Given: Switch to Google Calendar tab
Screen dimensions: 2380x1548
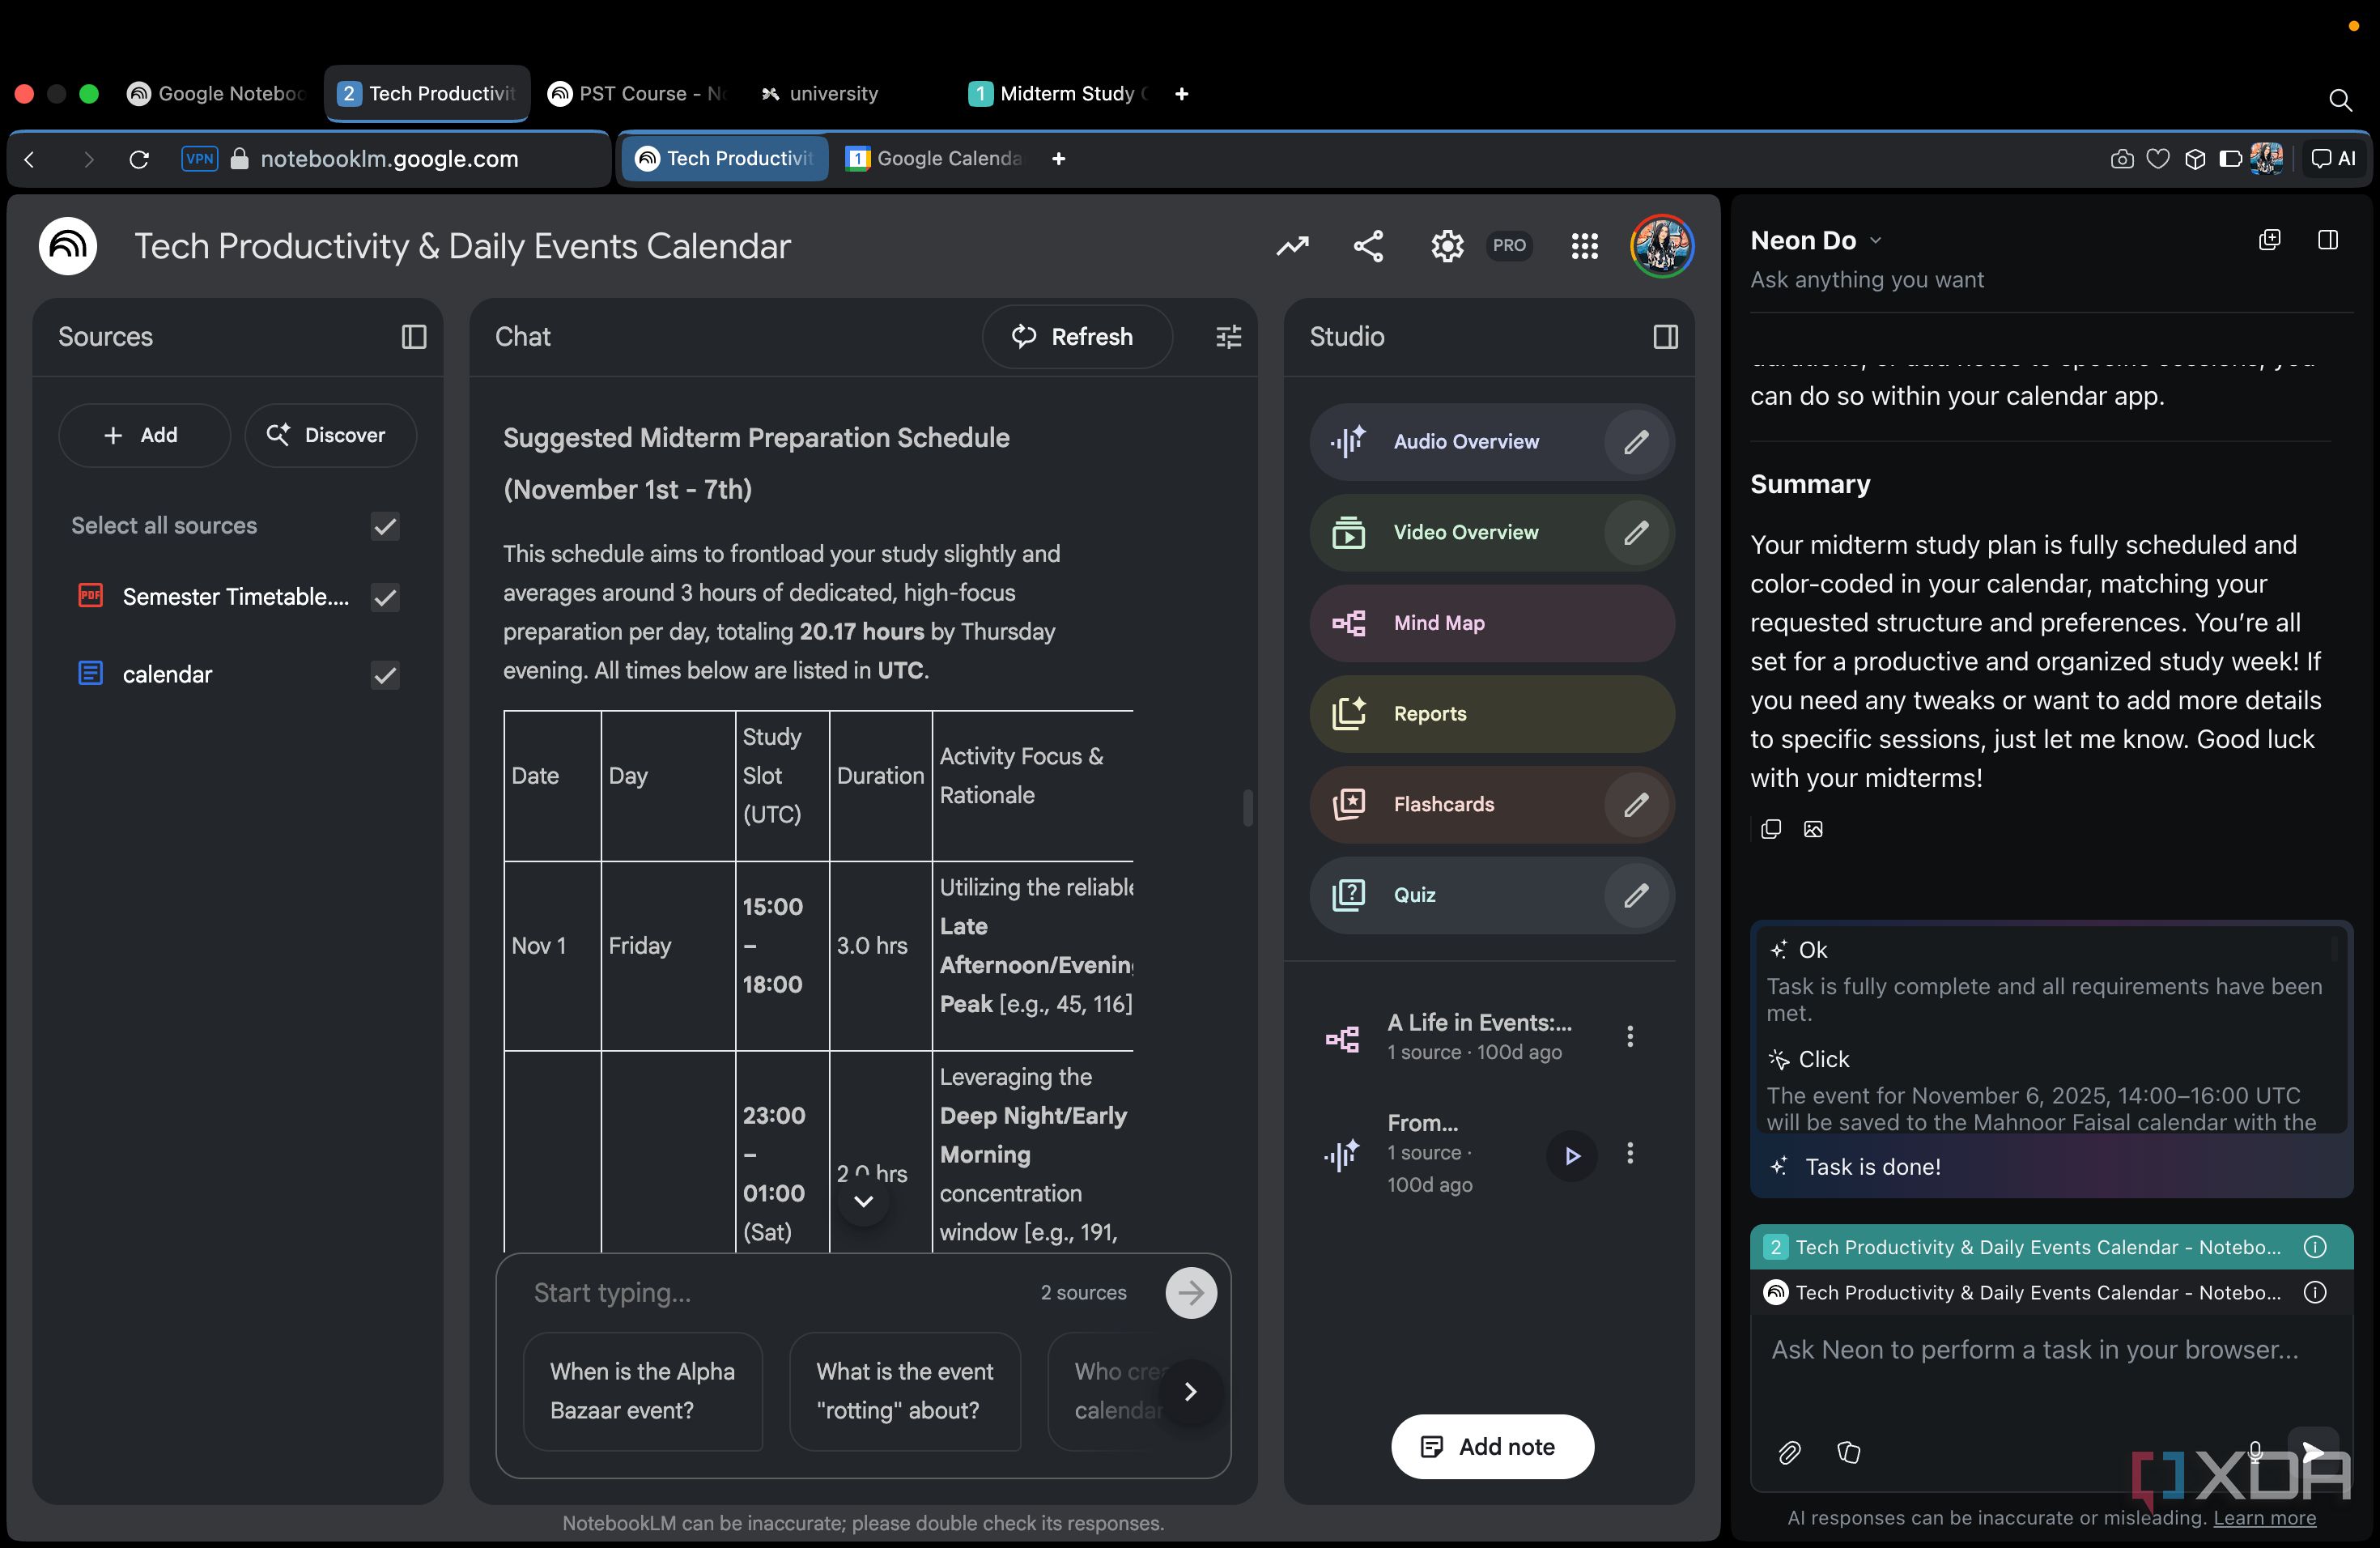Looking at the screenshot, I should coord(933,158).
